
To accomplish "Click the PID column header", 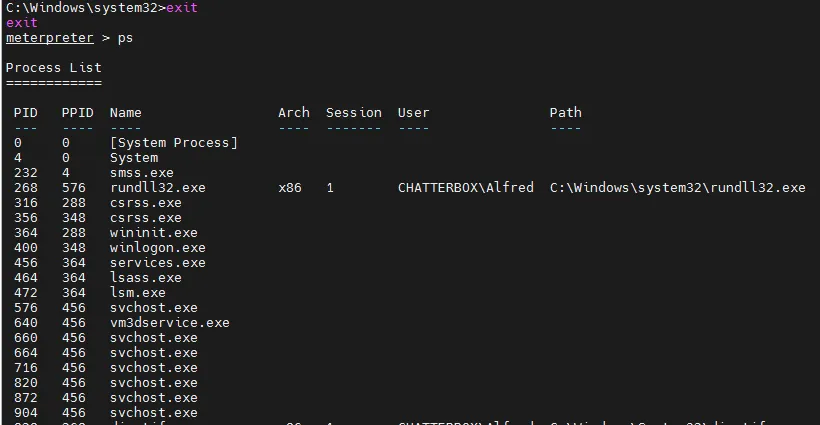I will (x=25, y=113).
